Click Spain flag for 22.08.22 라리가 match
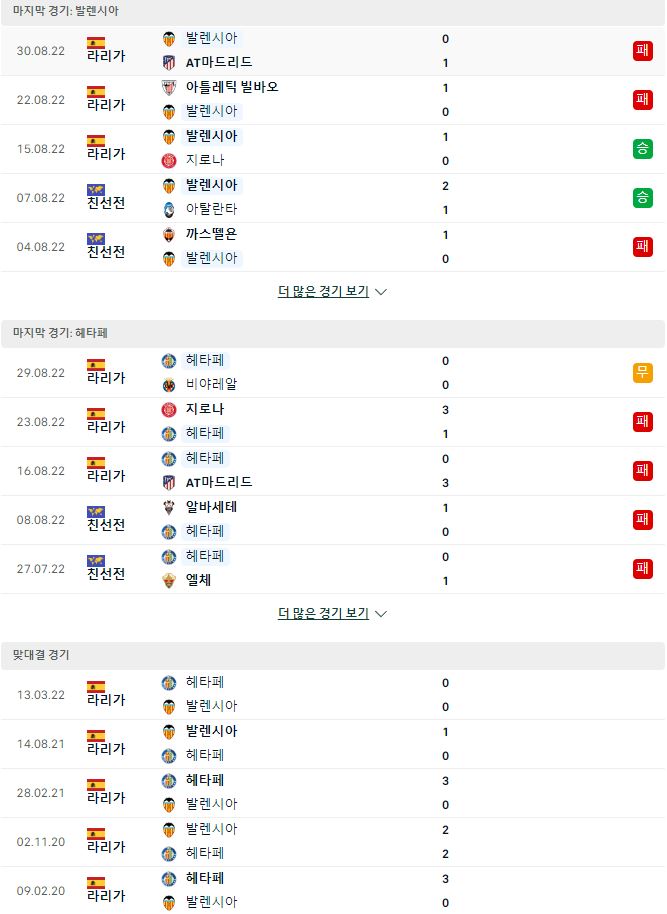This screenshot has width=667, height=914. 96,92
